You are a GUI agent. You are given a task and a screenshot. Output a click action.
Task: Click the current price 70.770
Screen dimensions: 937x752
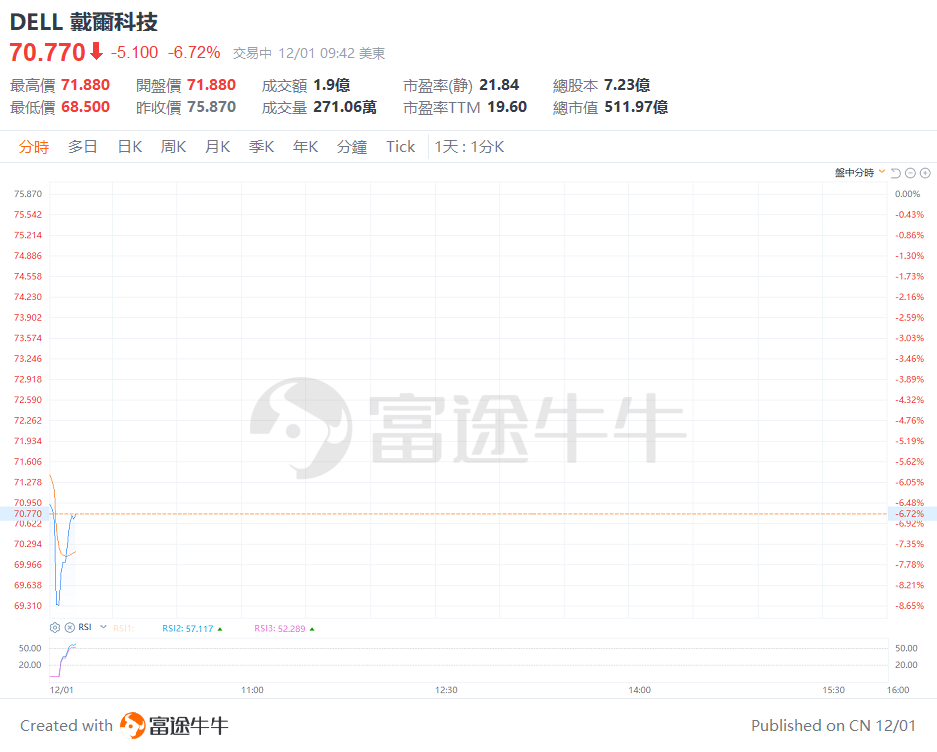point(48,53)
